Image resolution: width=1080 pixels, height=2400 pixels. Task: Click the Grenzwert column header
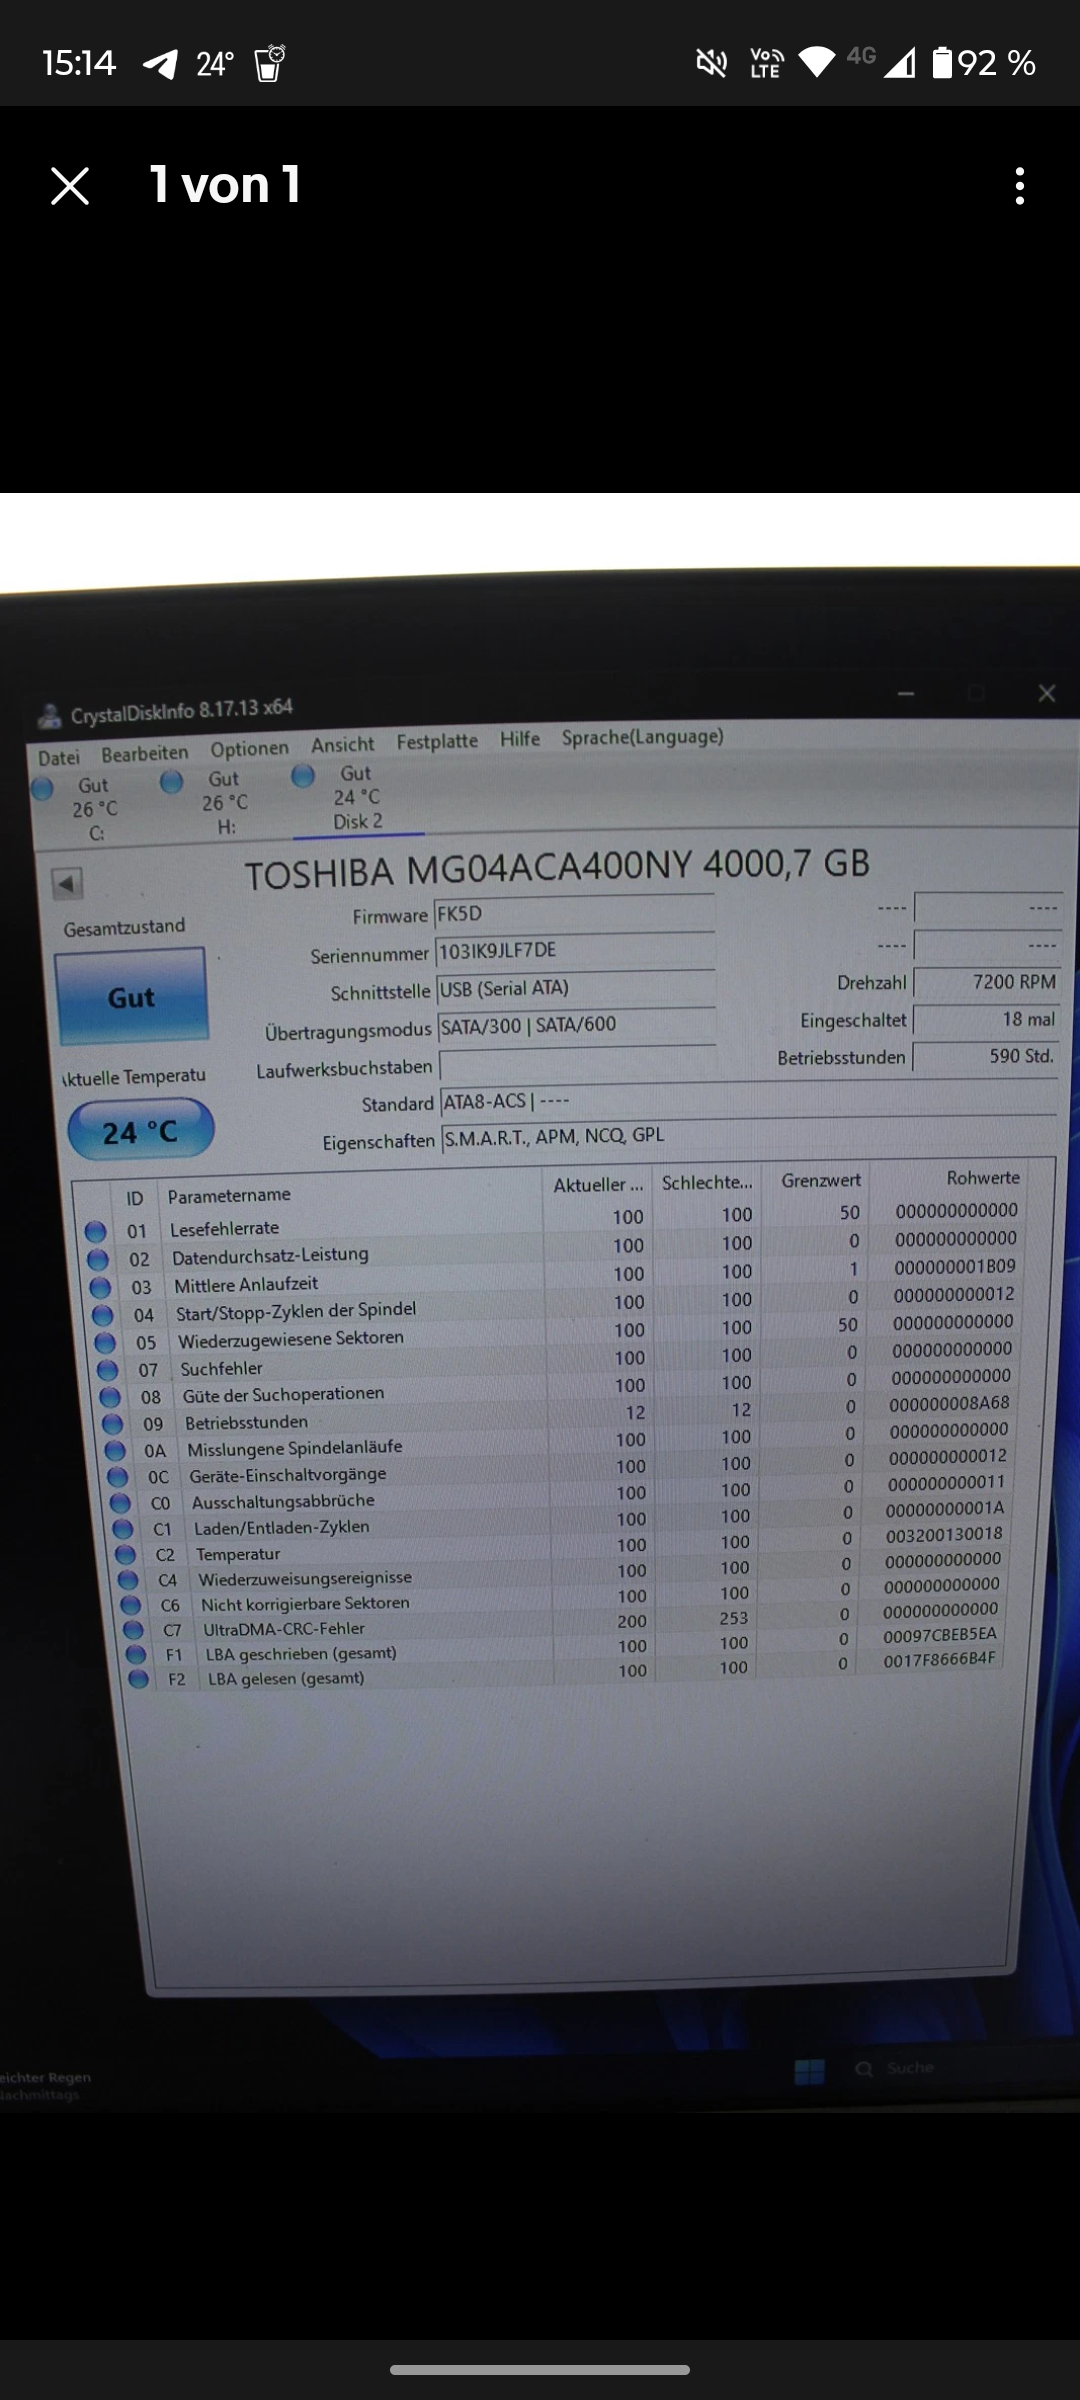[821, 1180]
